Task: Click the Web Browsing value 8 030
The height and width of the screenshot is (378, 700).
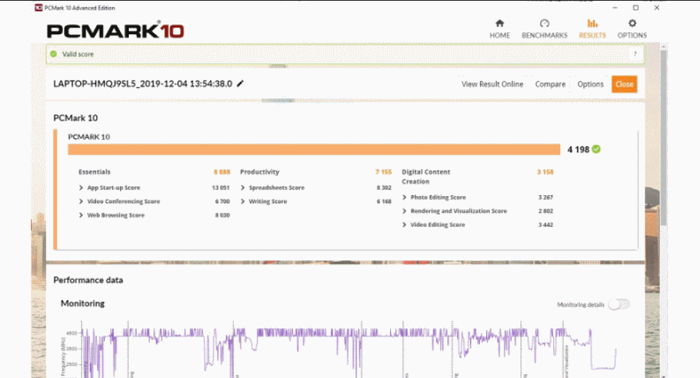Action: click(222, 215)
